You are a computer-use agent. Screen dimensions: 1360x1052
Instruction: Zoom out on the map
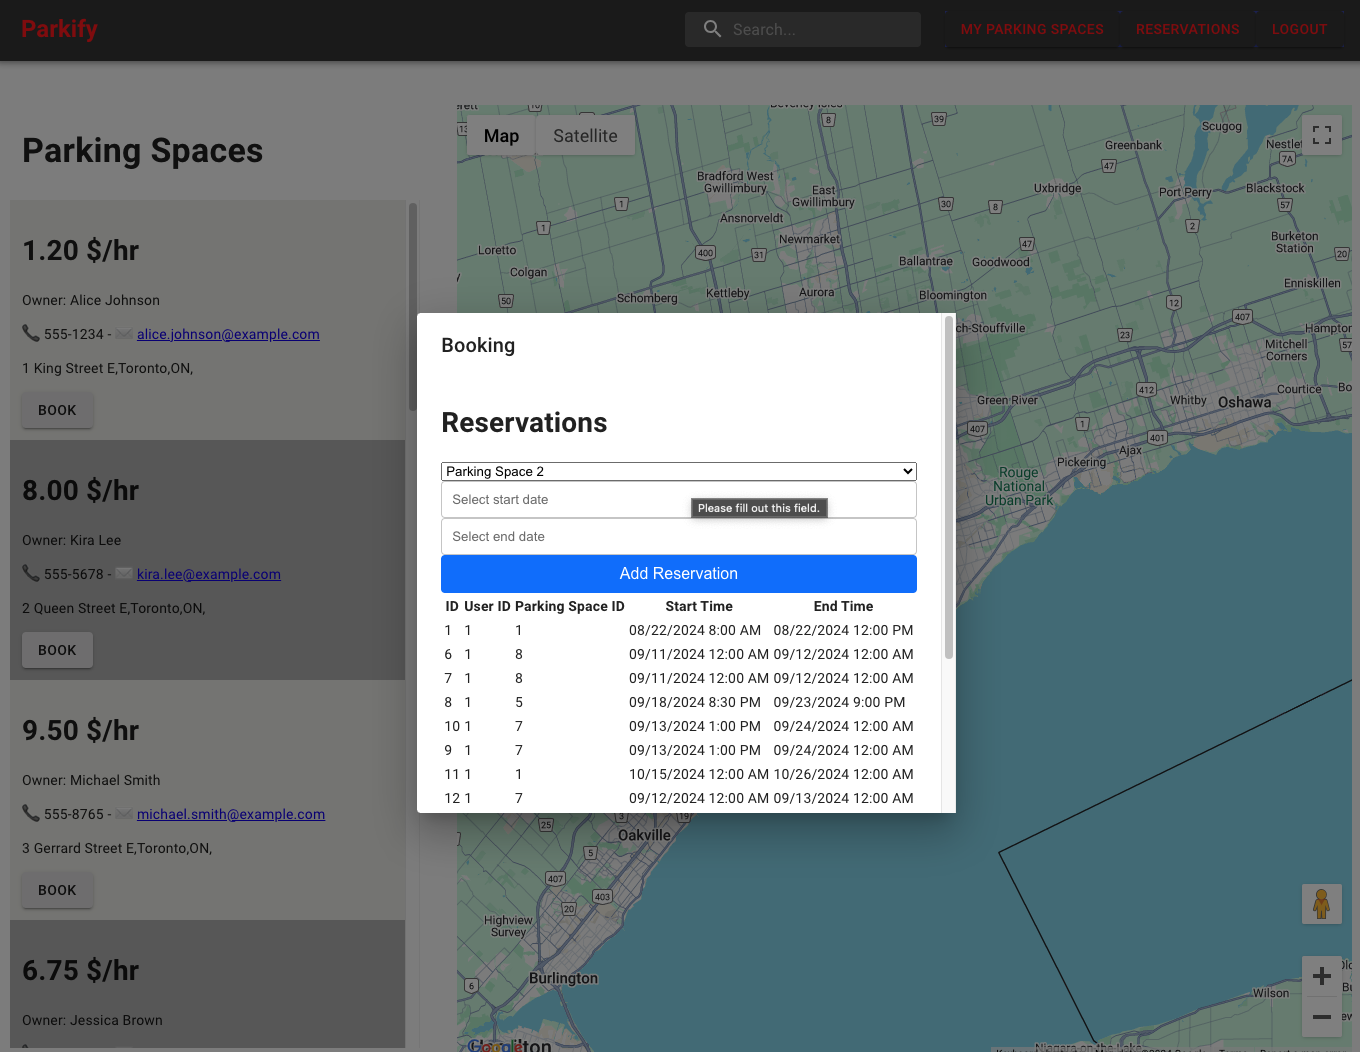(x=1321, y=1017)
